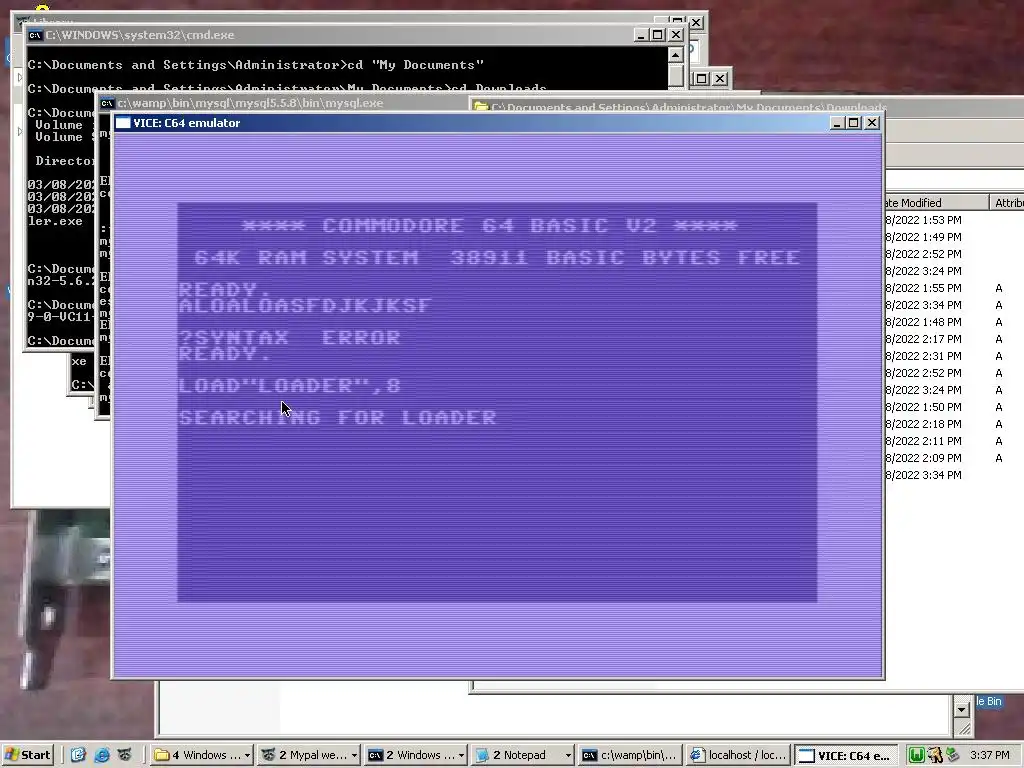Viewport: 1024px width, 768px height.
Task: Select file row dated 8/2022 2:17 PM
Action: 923,339
